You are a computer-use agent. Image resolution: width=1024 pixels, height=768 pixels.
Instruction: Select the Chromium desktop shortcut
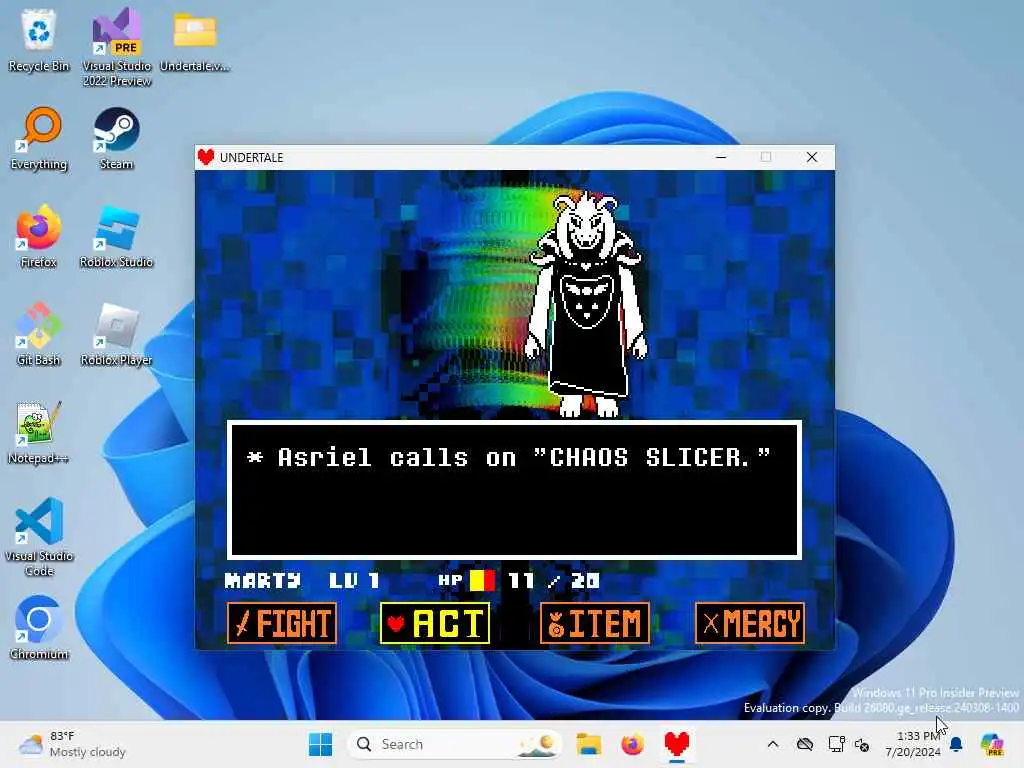tap(39, 628)
